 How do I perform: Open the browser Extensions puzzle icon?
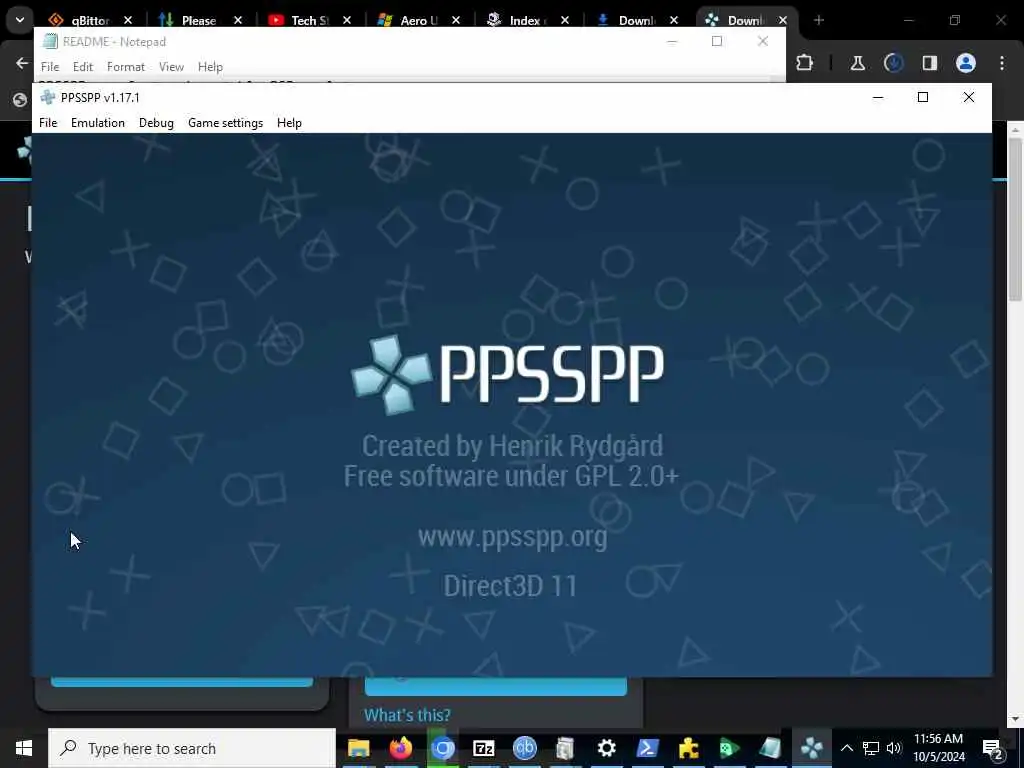click(805, 63)
